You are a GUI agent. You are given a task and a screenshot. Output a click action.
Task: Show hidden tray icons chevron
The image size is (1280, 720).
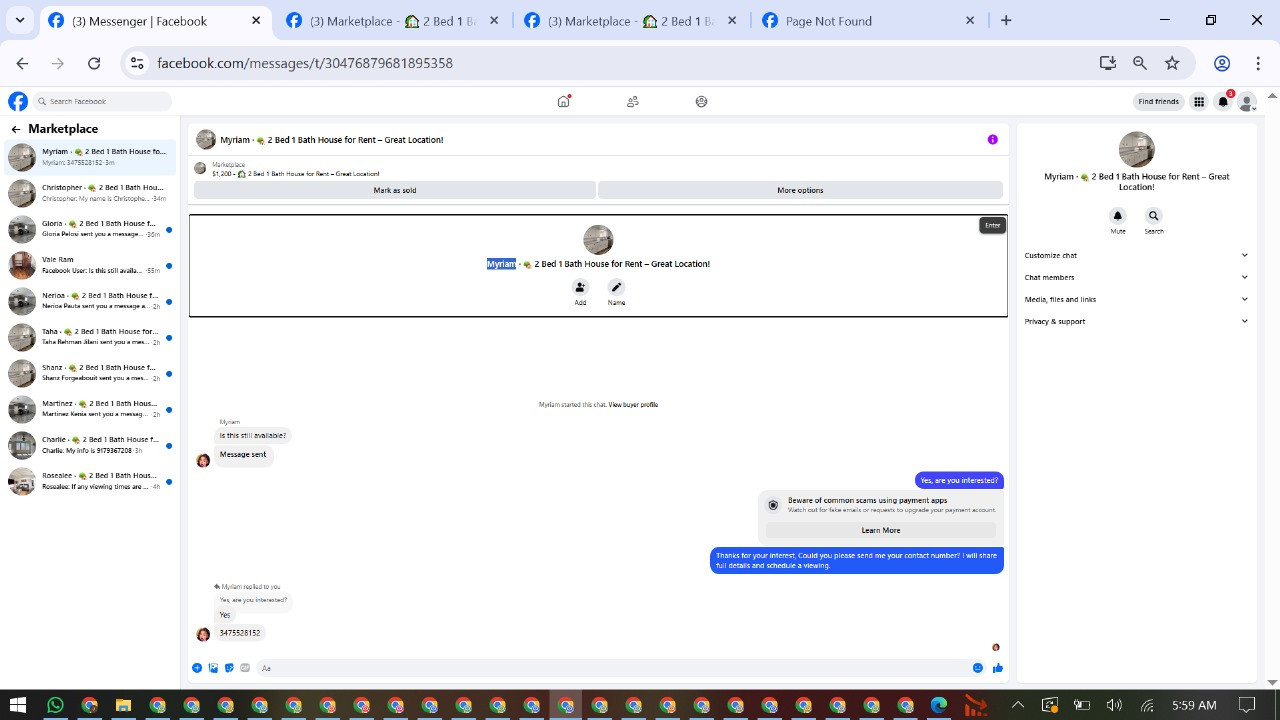tap(1018, 705)
